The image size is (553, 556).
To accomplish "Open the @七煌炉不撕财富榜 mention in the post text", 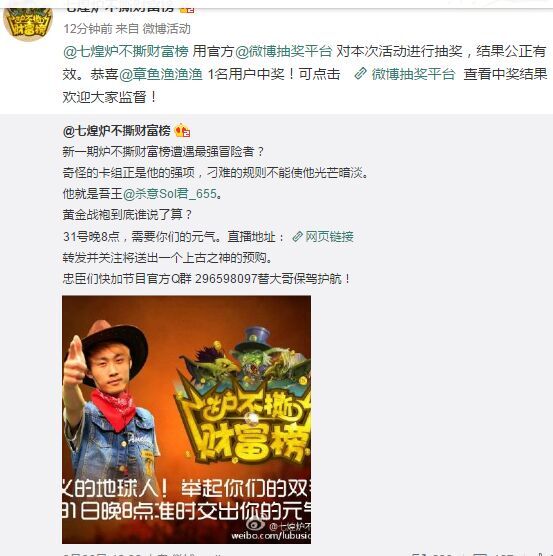I will (x=126, y=51).
